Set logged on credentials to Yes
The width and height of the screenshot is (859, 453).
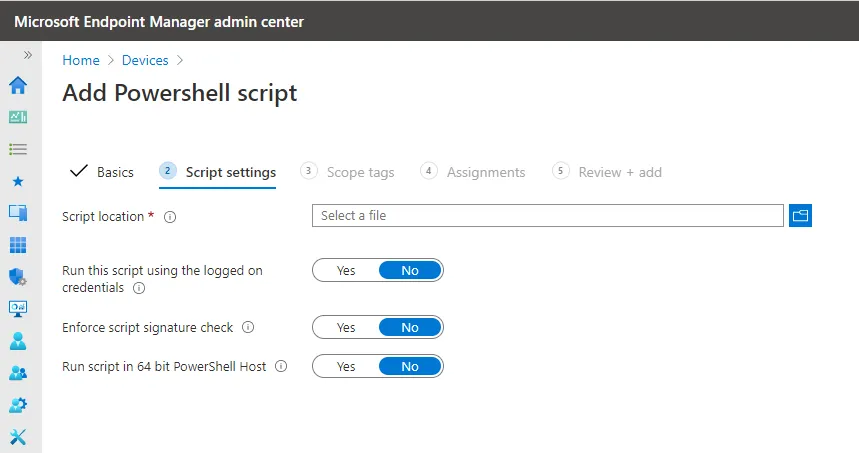(346, 271)
